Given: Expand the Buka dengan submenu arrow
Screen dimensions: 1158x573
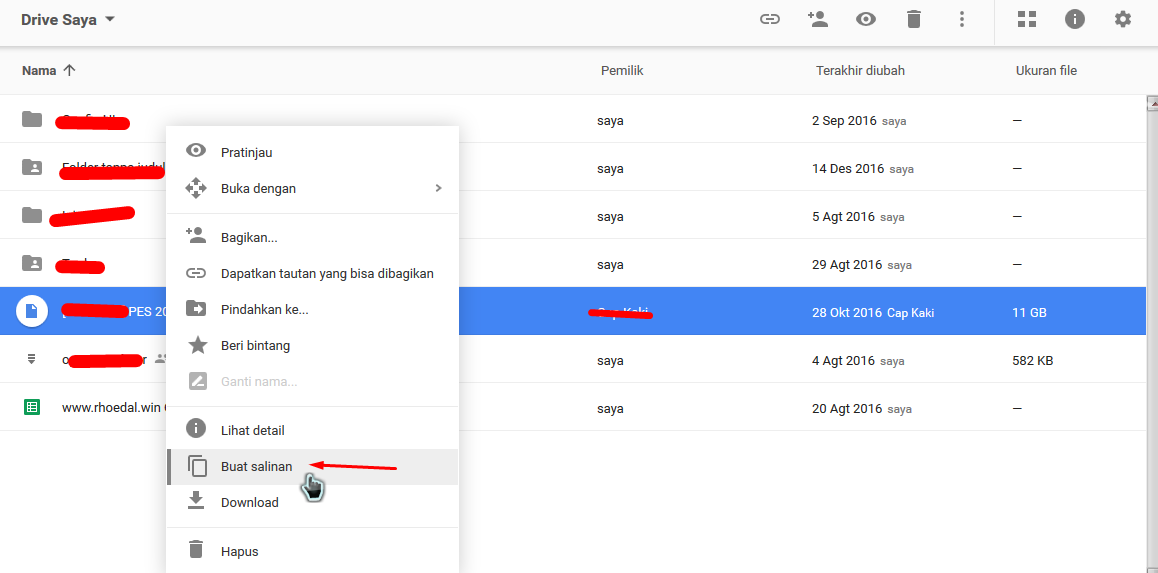Looking at the screenshot, I should point(438,188).
